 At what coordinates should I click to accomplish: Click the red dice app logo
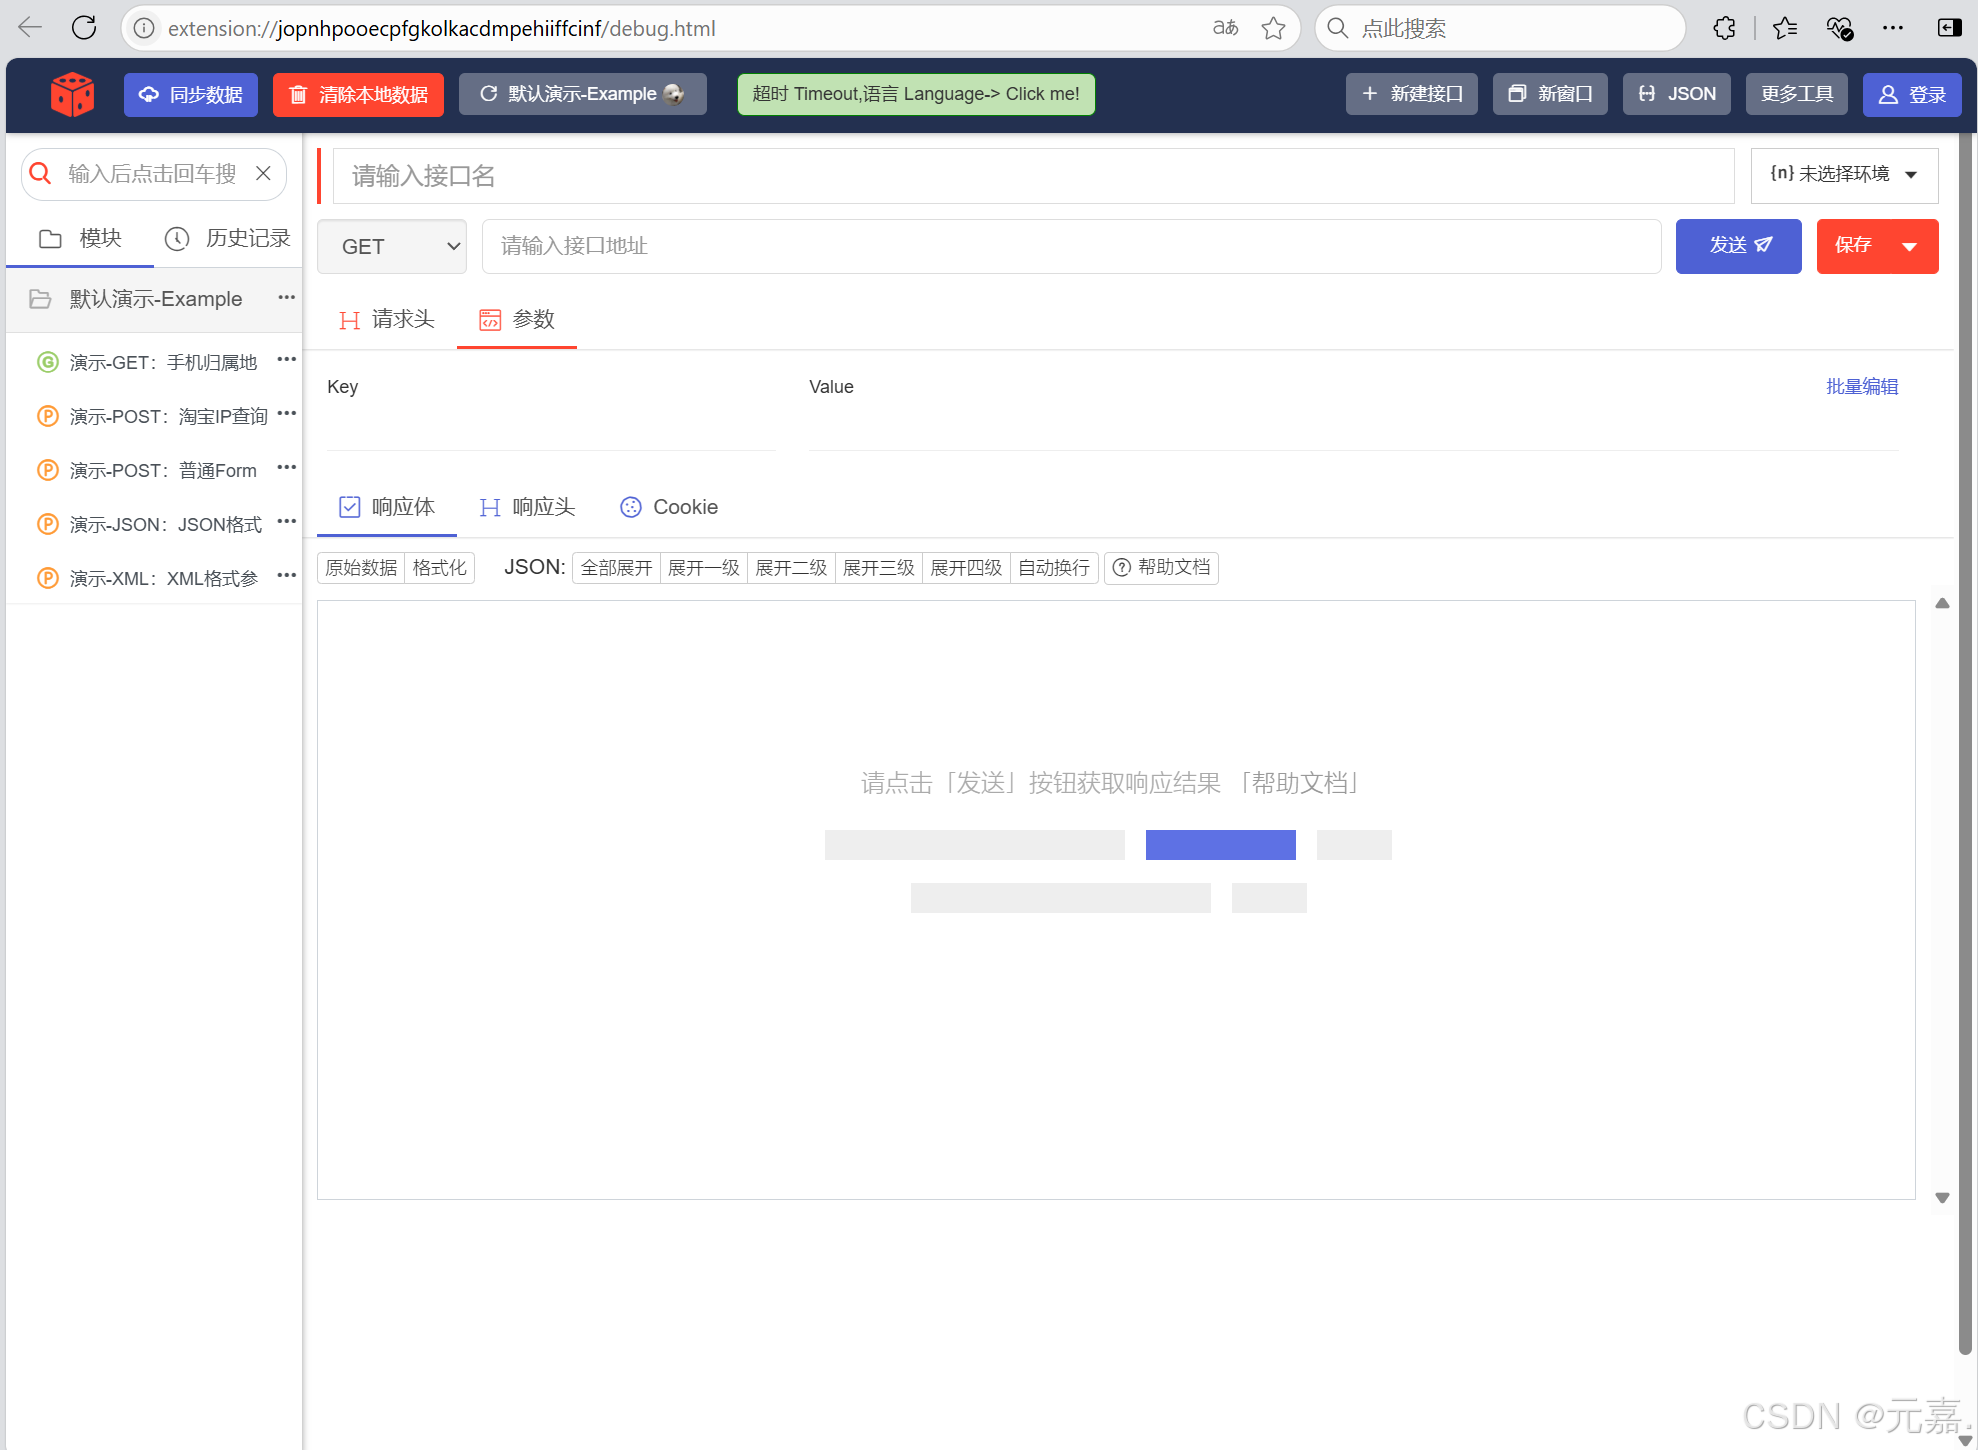pyautogui.click(x=72, y=94)
